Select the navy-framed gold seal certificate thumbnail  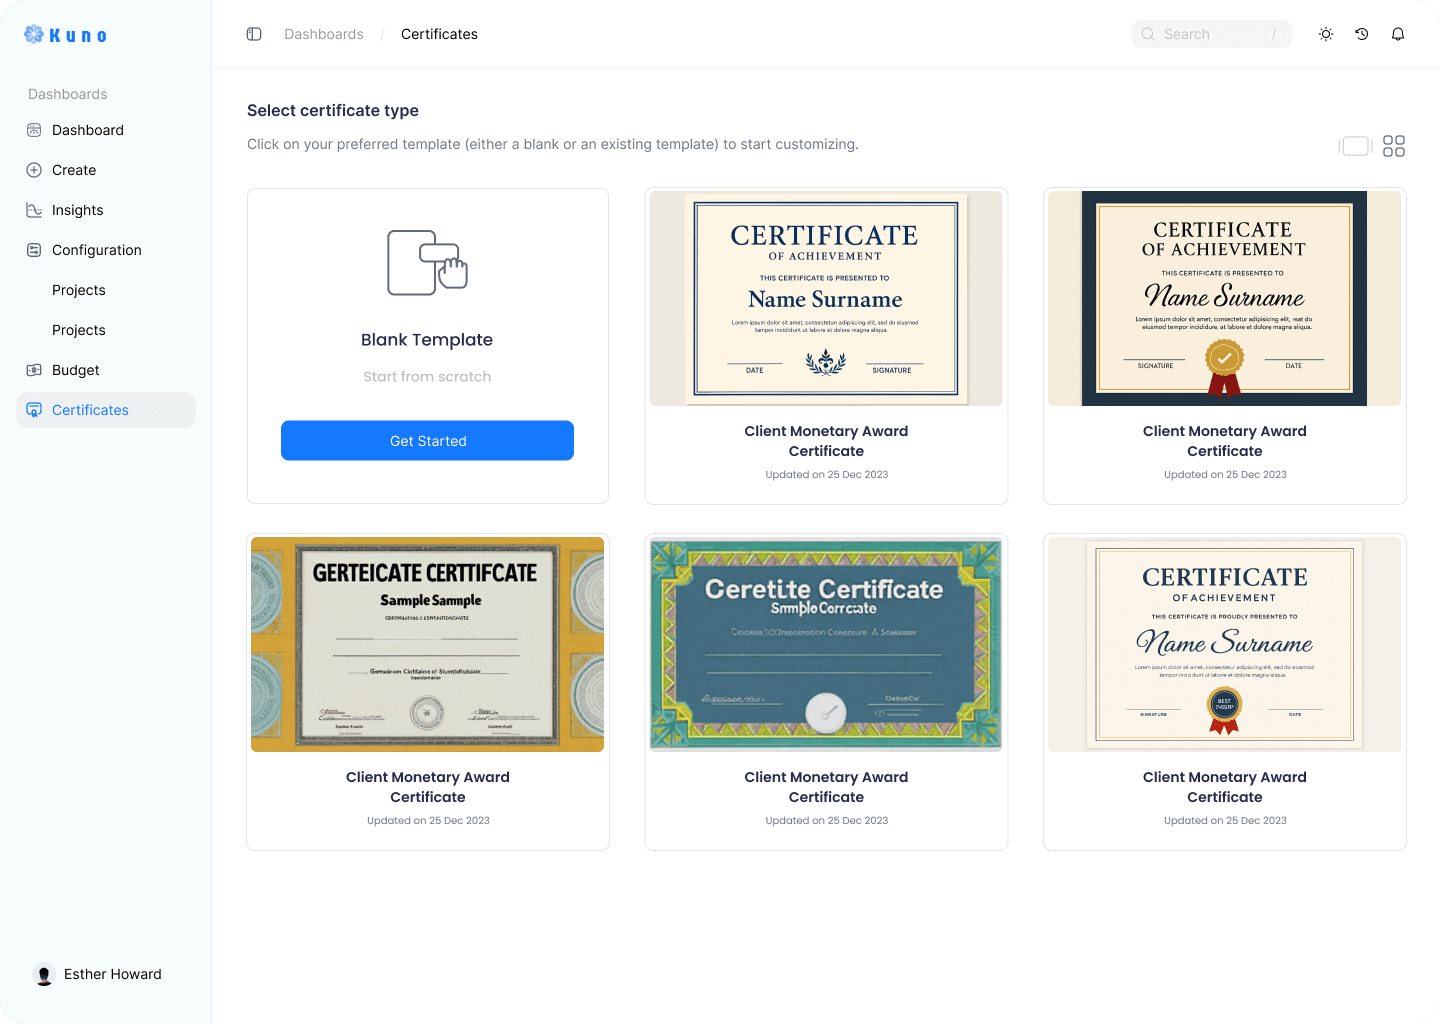[1224, 298]
